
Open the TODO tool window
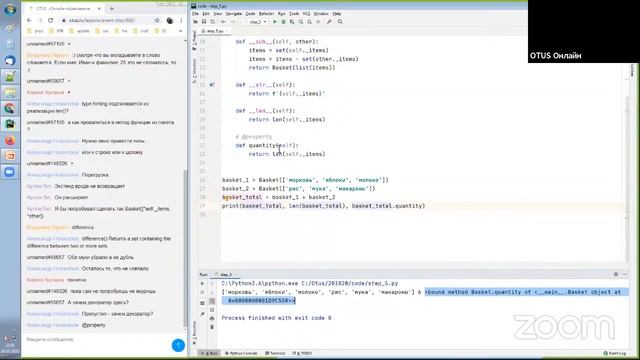click(302, 353)
